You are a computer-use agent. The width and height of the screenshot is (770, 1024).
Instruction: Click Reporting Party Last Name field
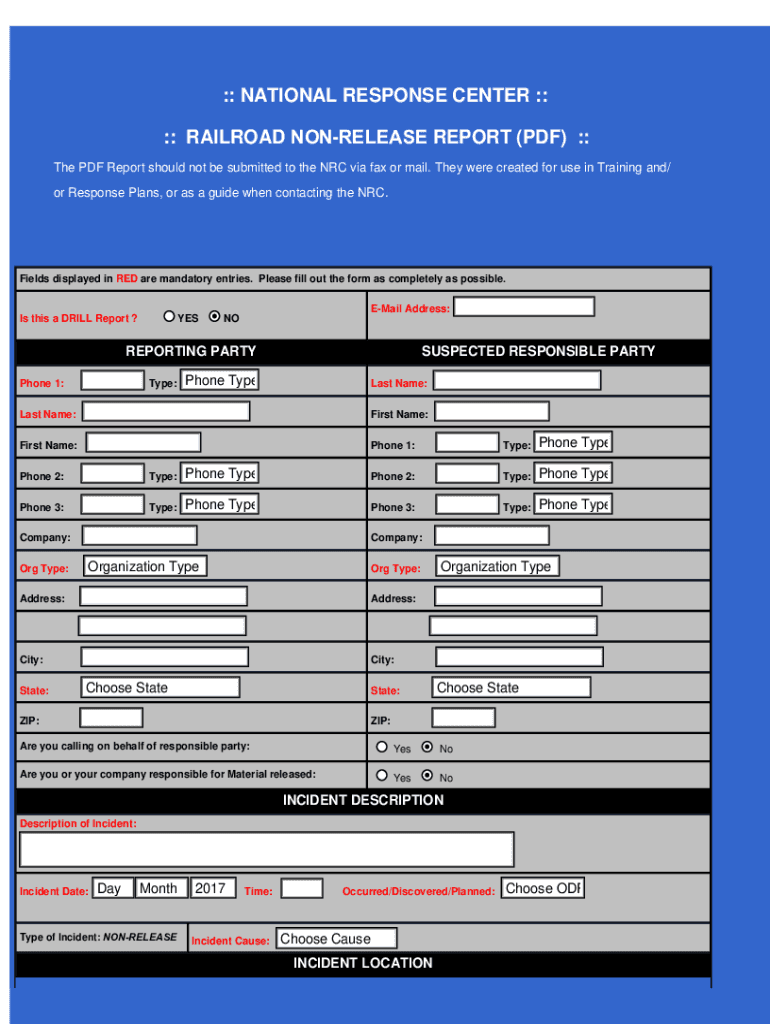(166, 412)
